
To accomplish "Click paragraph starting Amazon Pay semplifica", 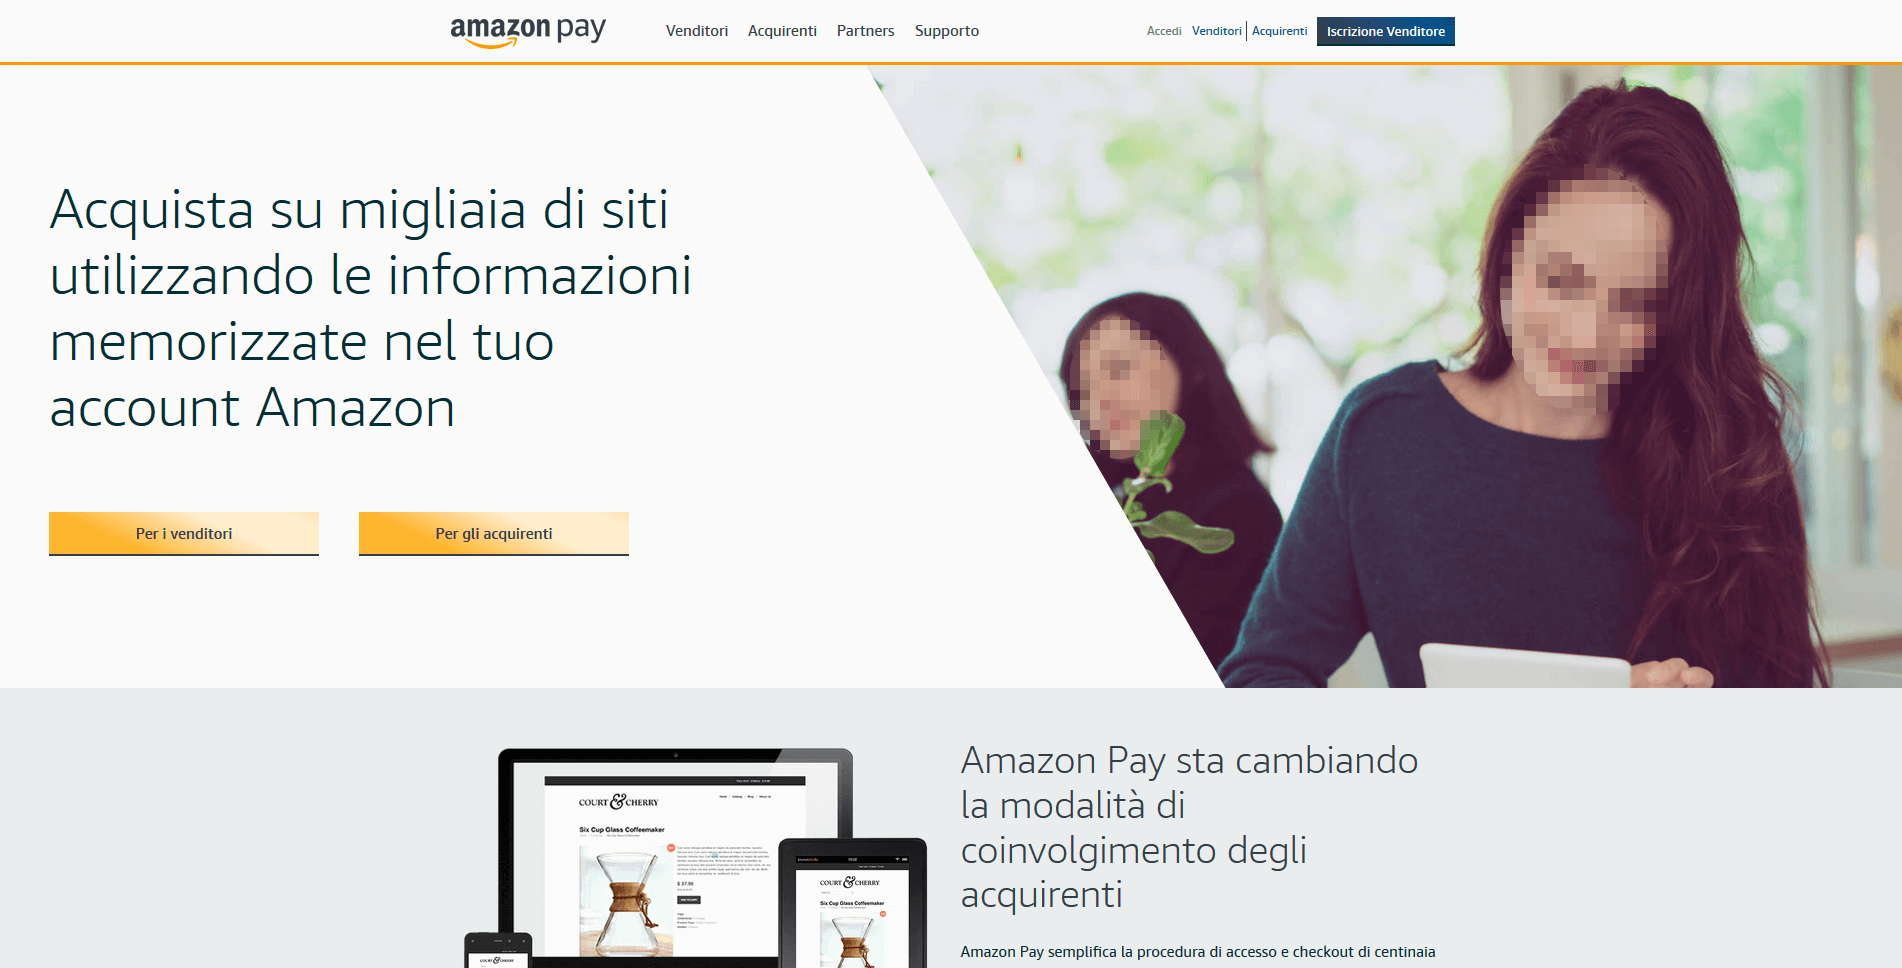I will point(1198,952).
